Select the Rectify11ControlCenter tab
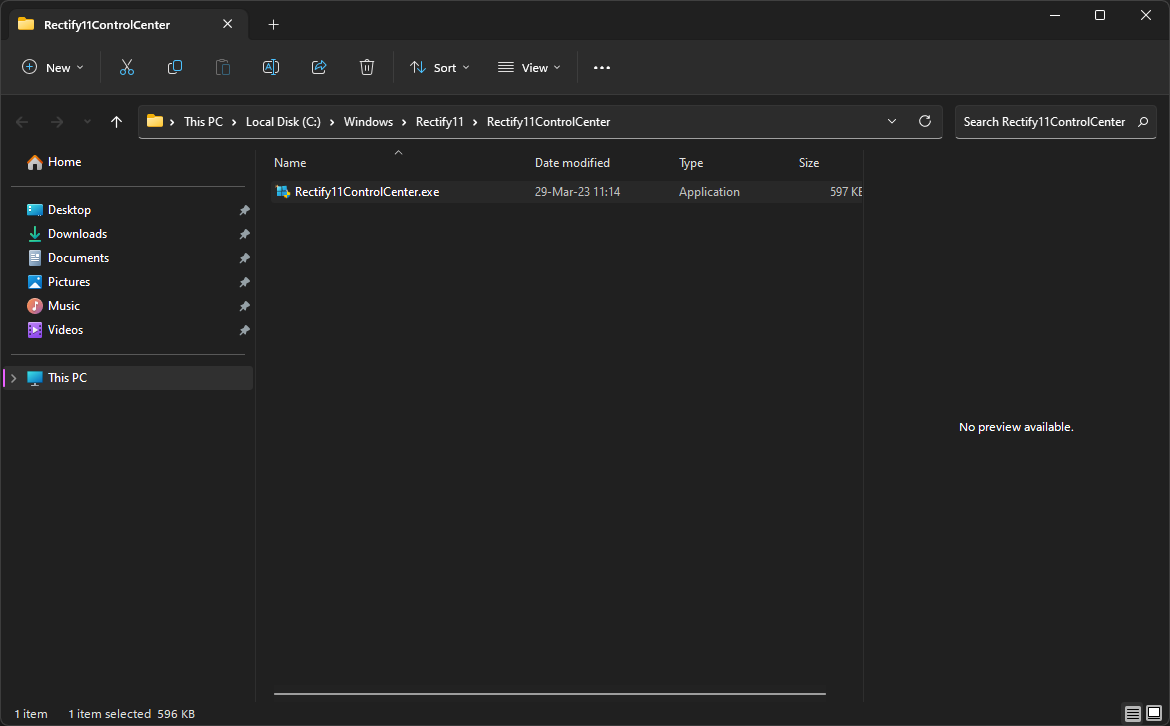The height and width of the screenshot is (726, 1170). coord(128,25)
